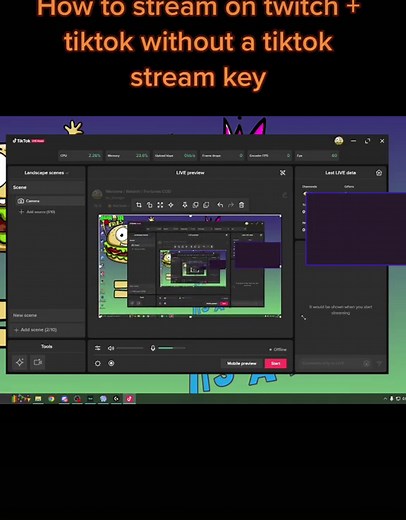Click the expand icon in LIVE preview header
Image resolution: width=406 pixels, height=520 pixels.
pyautogui.click(x=283, y=173)
